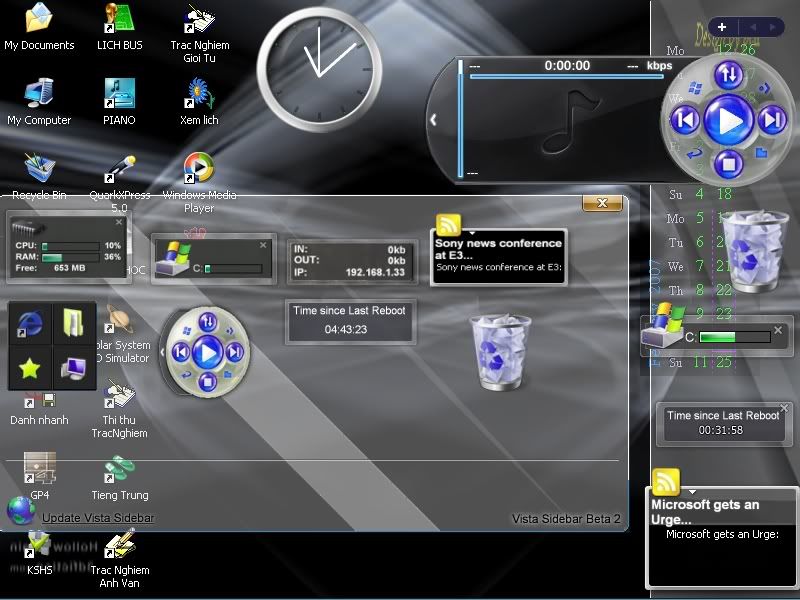Click the Update Vista Sidebar link

coord(98,518)
